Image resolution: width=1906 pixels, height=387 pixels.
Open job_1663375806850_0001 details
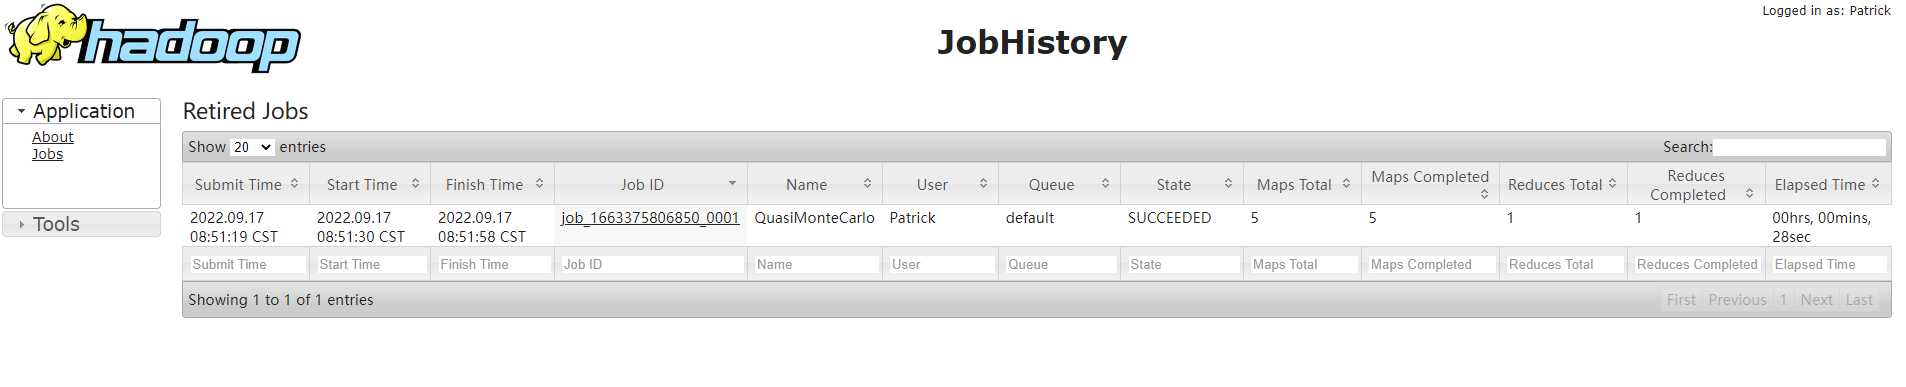(x=650, y=218)
